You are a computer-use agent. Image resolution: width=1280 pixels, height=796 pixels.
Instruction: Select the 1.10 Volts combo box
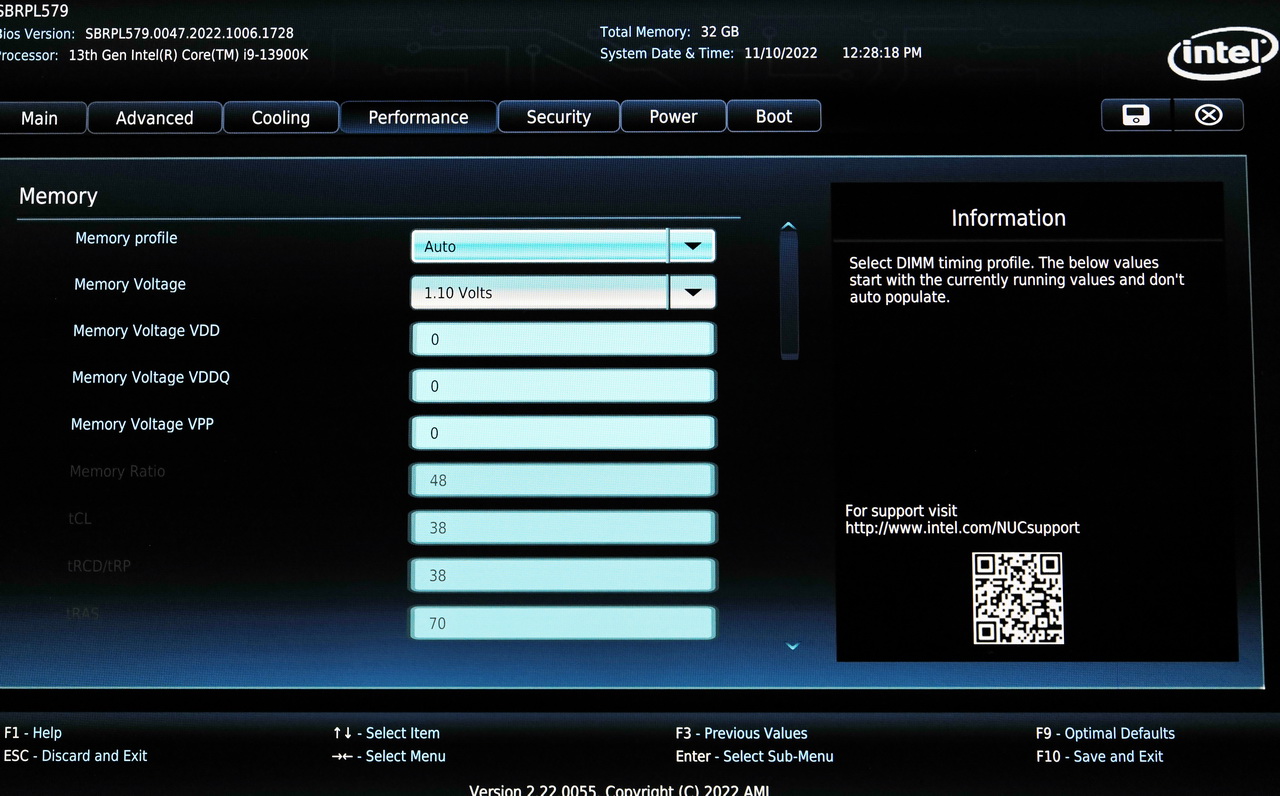coord(563,293)
